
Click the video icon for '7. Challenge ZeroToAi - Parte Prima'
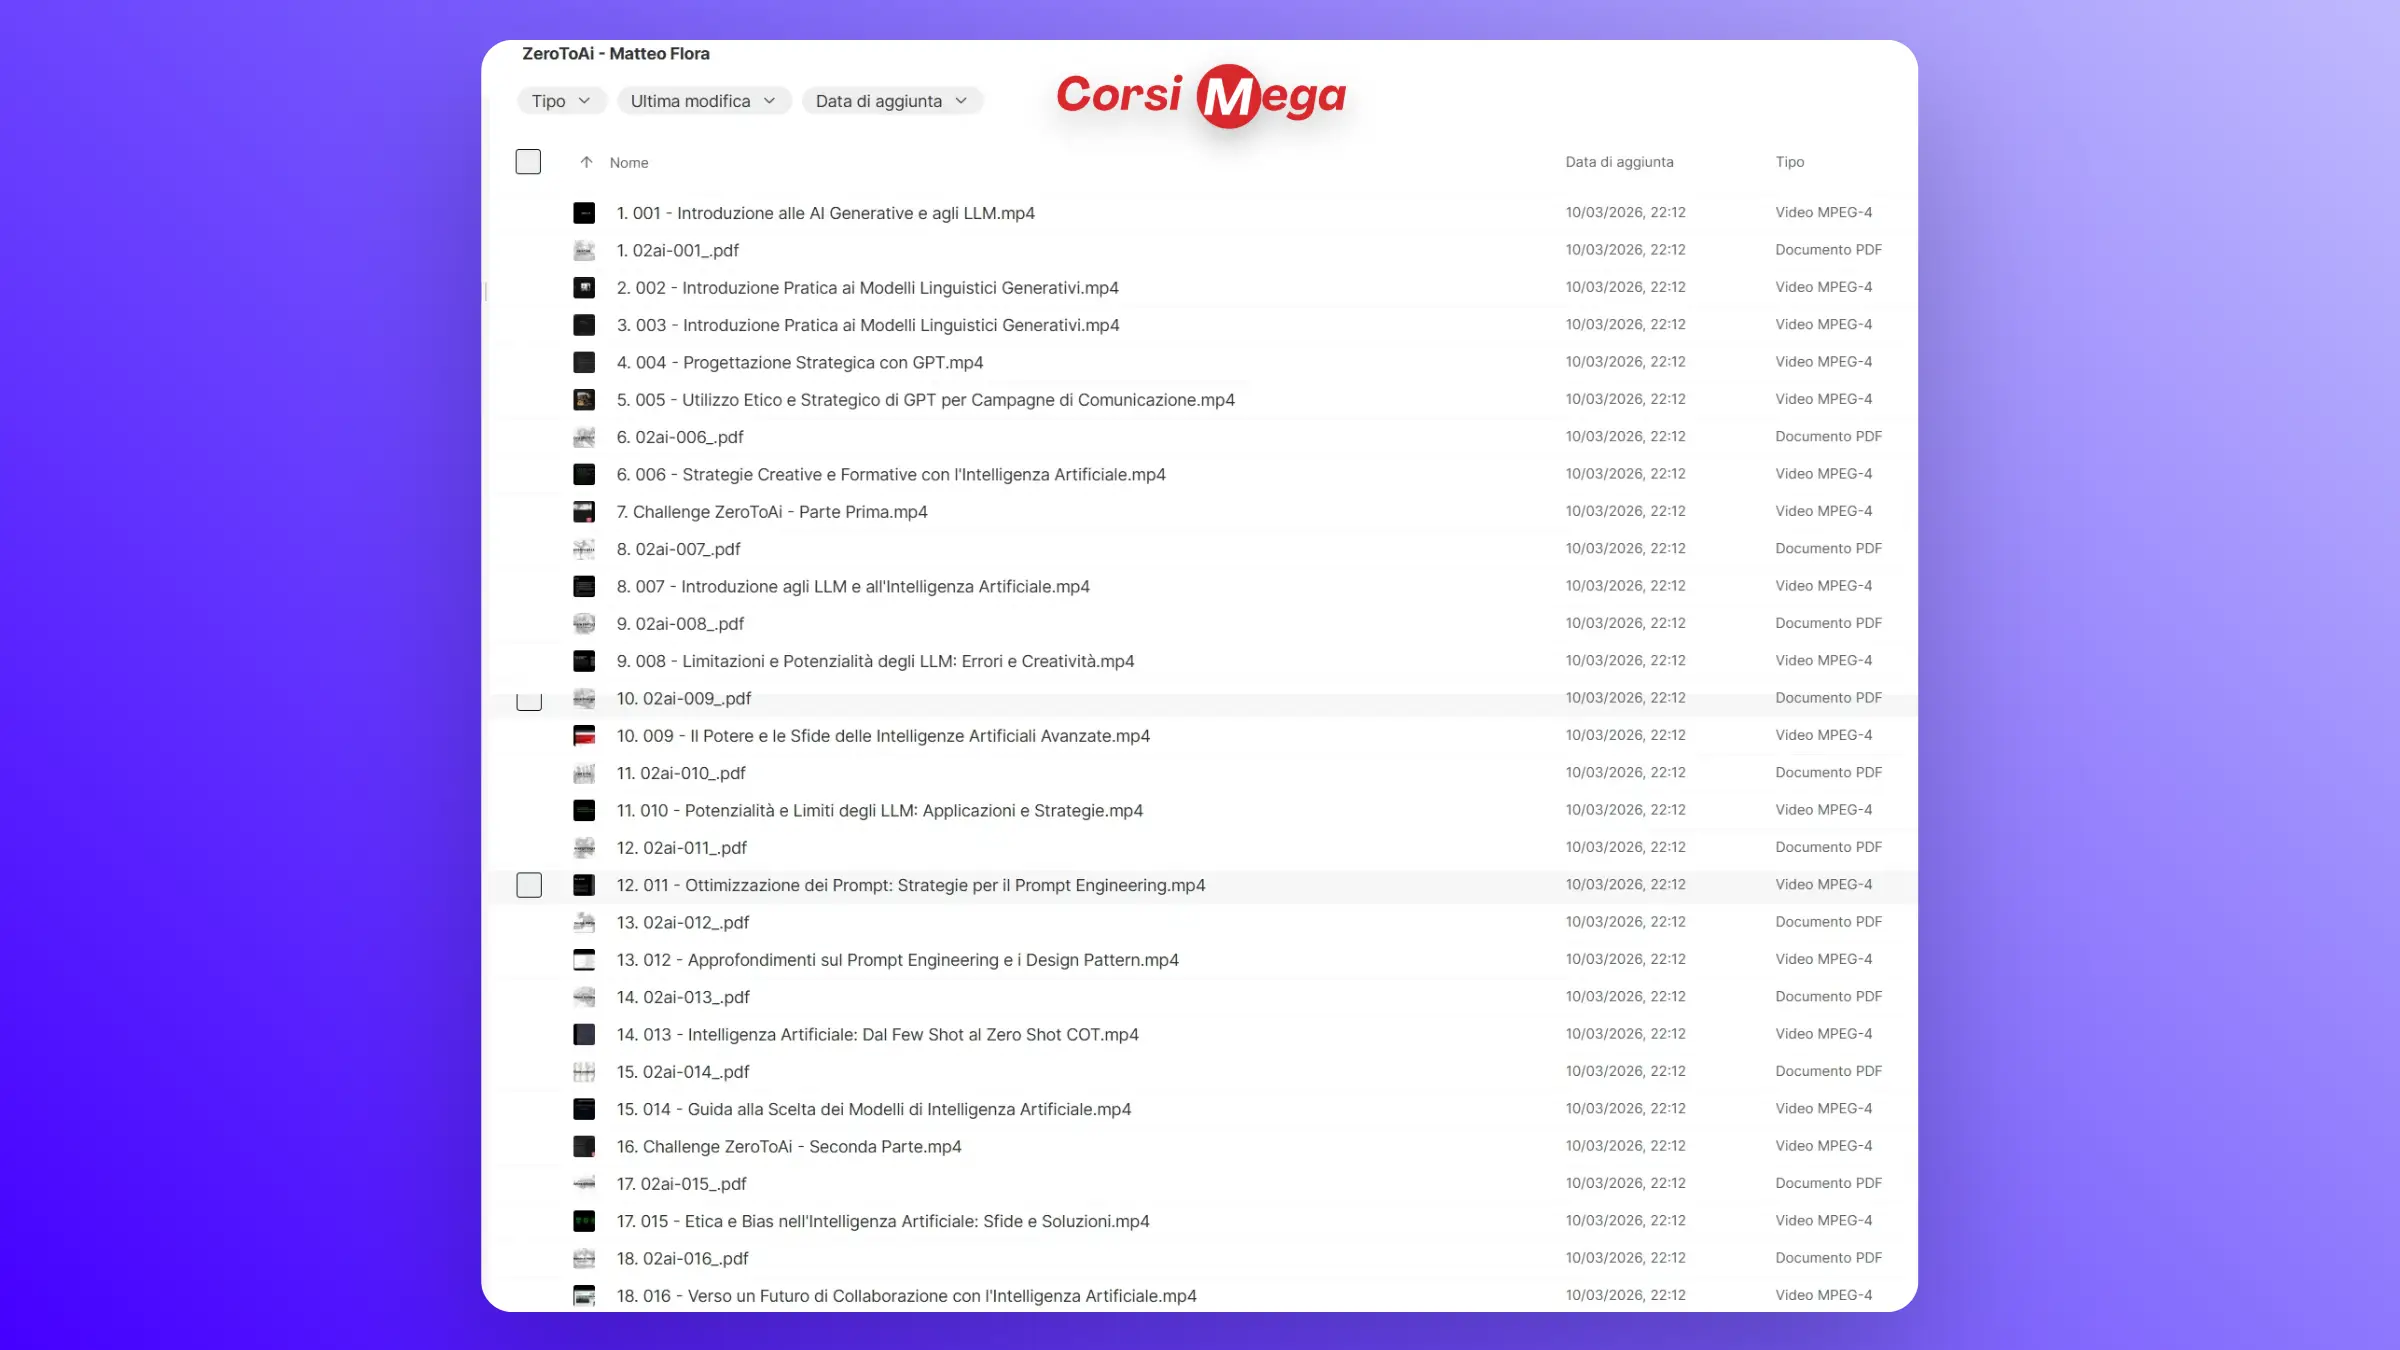pyautogui.click(x=584, y=512)
